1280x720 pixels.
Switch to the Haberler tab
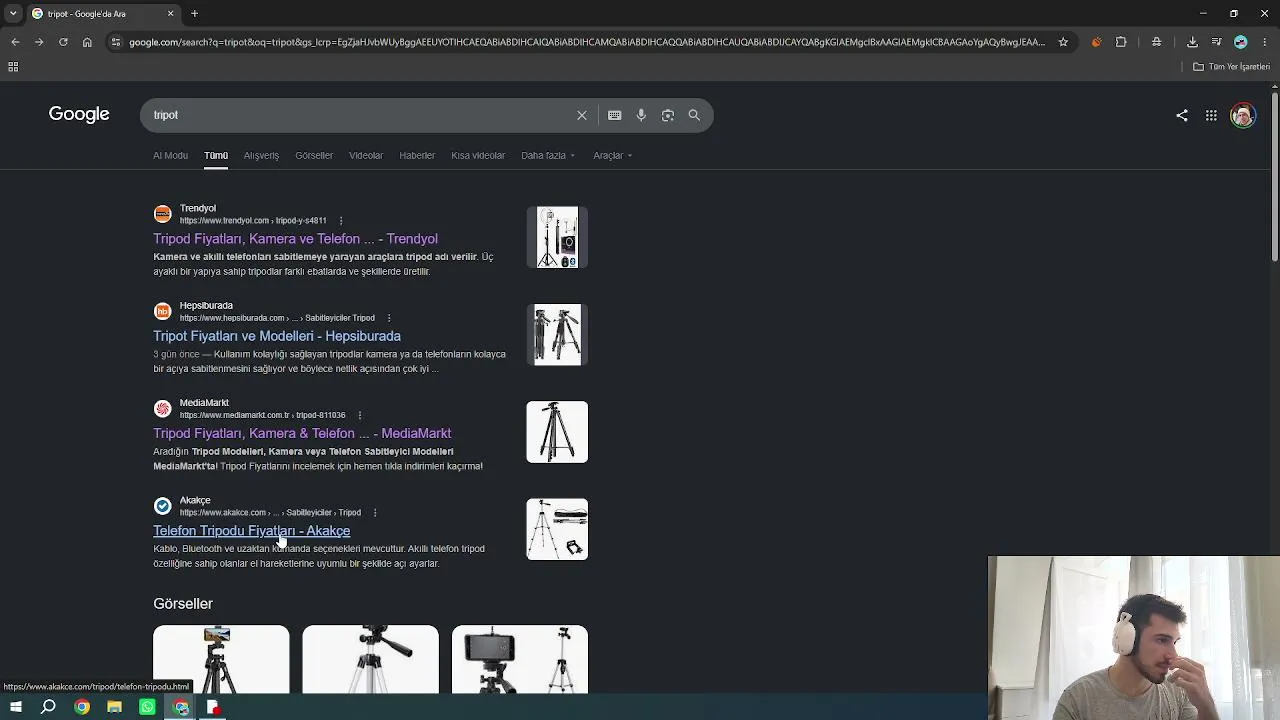[417, 155]
